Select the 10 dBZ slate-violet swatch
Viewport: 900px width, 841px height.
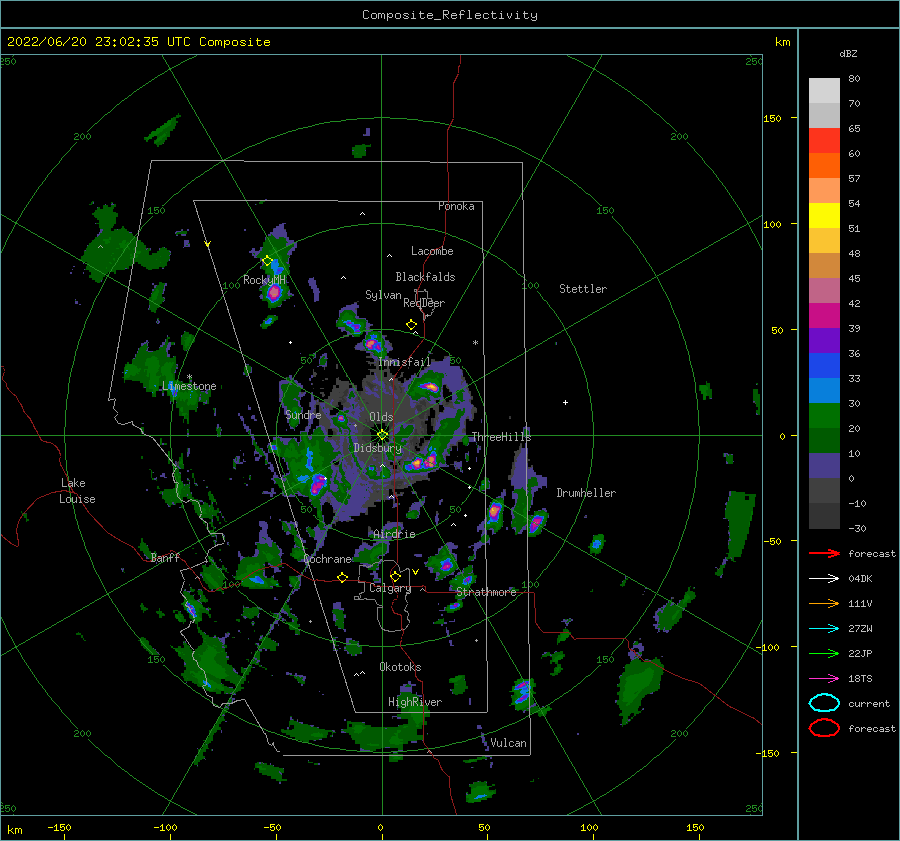coord(824,466)
